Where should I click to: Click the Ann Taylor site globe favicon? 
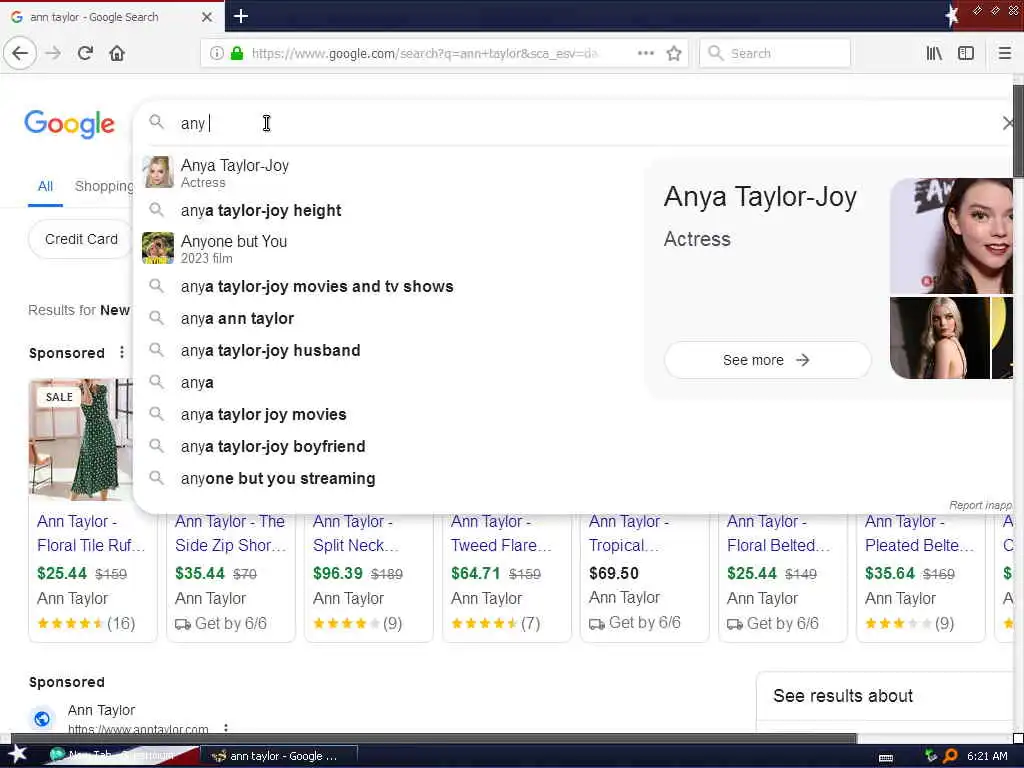pos(42,718)
